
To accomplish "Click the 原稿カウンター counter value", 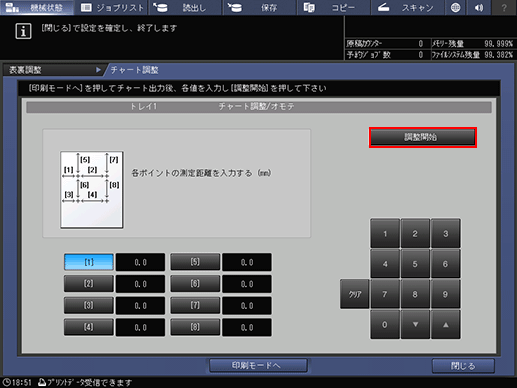I will pos(421,44).
